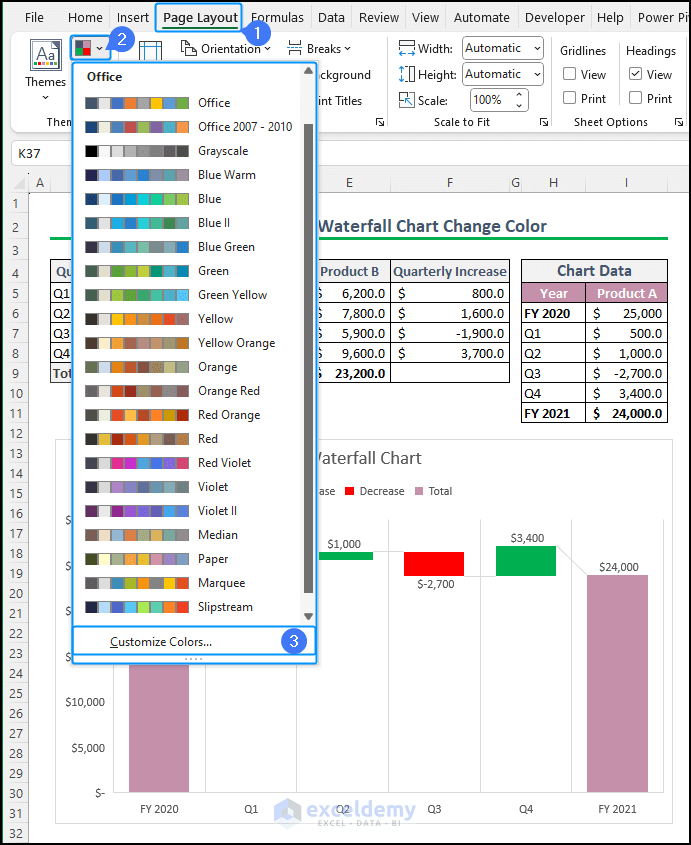Select the Office 2007 - 2010 palette
691x845 pixels.
click(189, 127)
